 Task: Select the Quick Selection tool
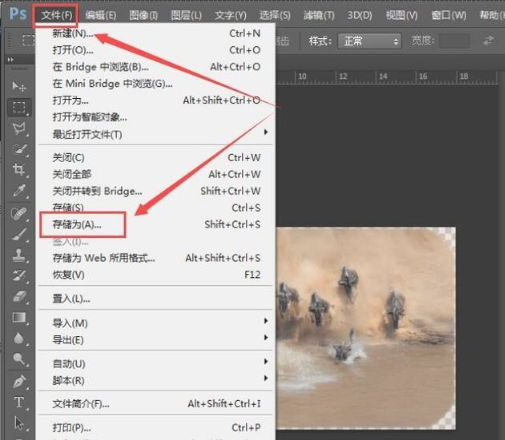click(x=19, y=149)
